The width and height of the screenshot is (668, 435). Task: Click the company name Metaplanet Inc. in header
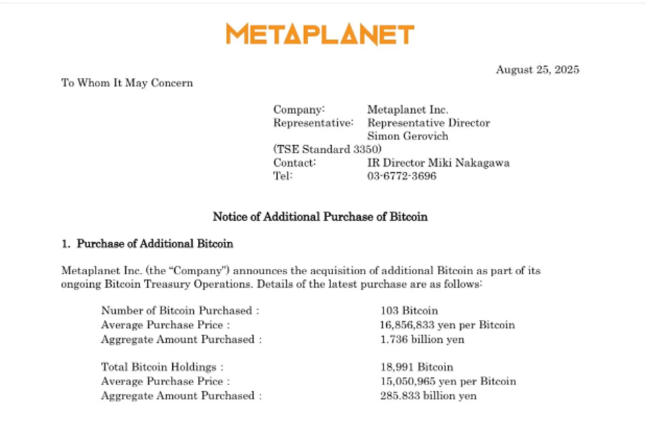(408, 110)
